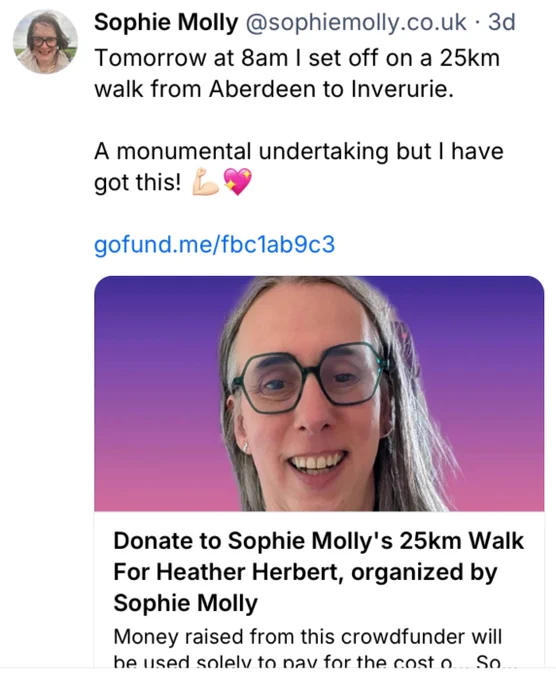Click the dot separator before the timestamp
This screenshot has width=556, height=680.
point(478,23)
